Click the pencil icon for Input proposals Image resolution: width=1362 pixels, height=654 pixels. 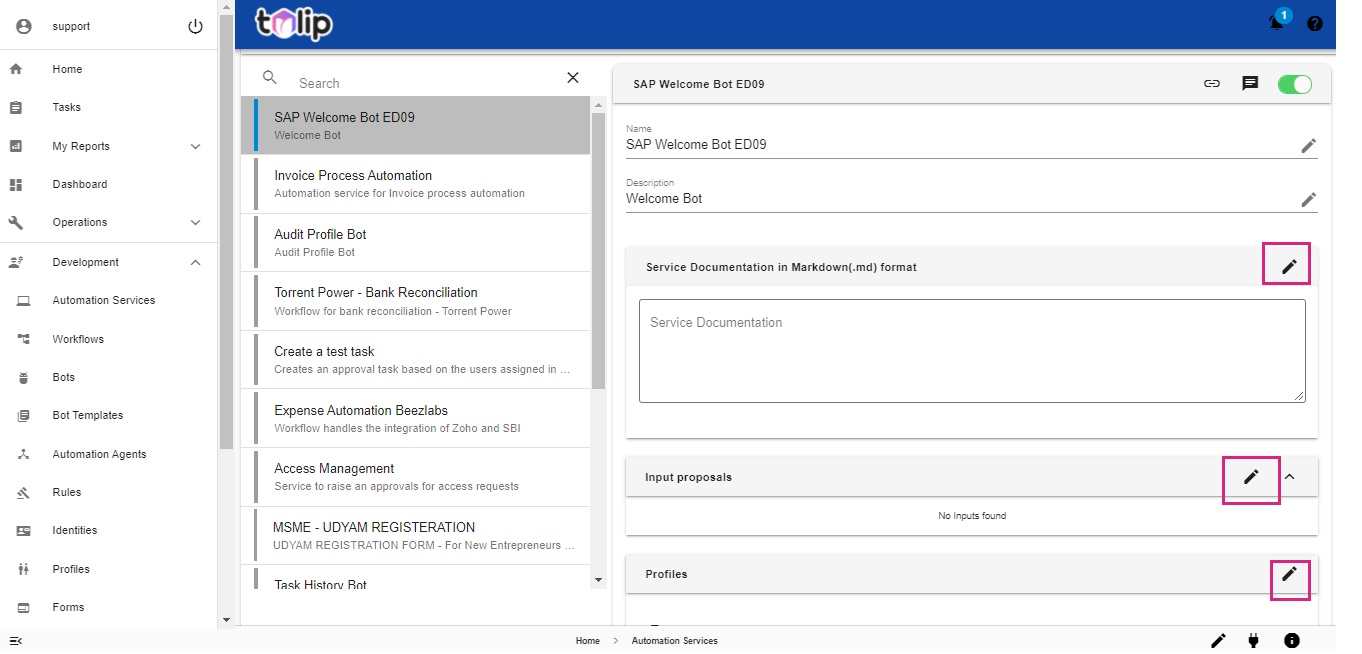tap(1251, 477)
